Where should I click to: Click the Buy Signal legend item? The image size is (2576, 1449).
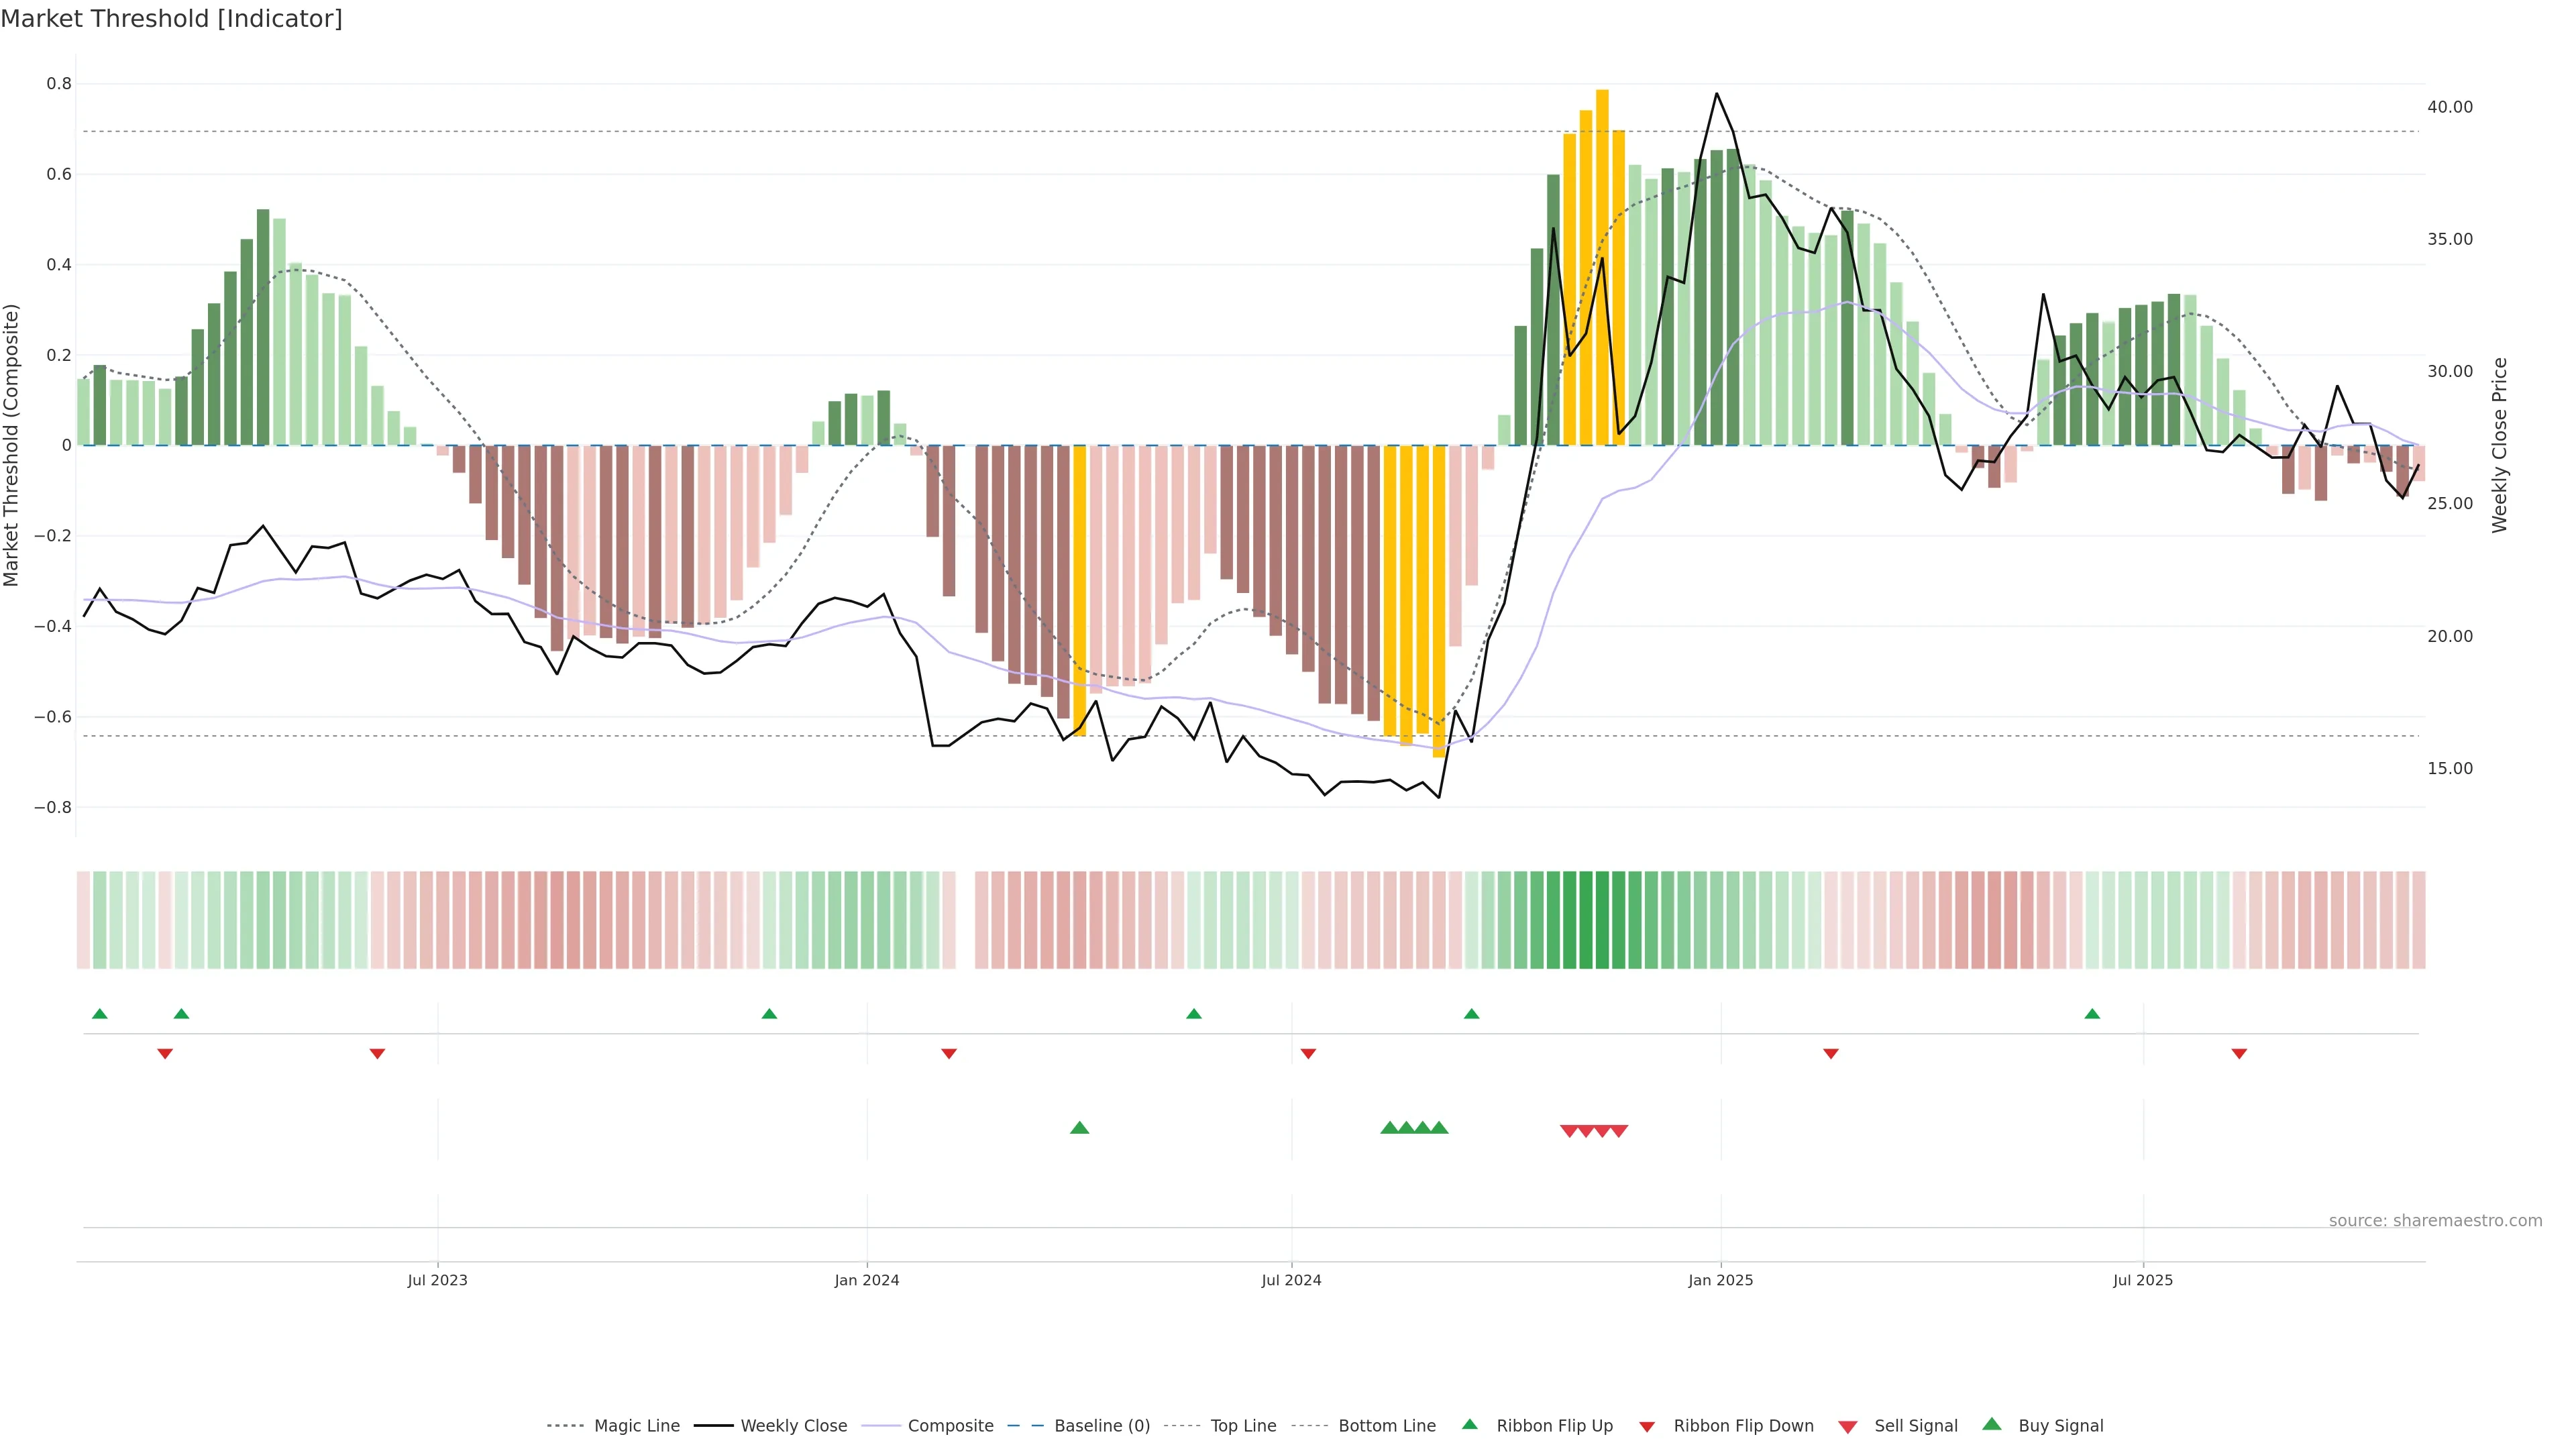click(x=2060, y=1426)
